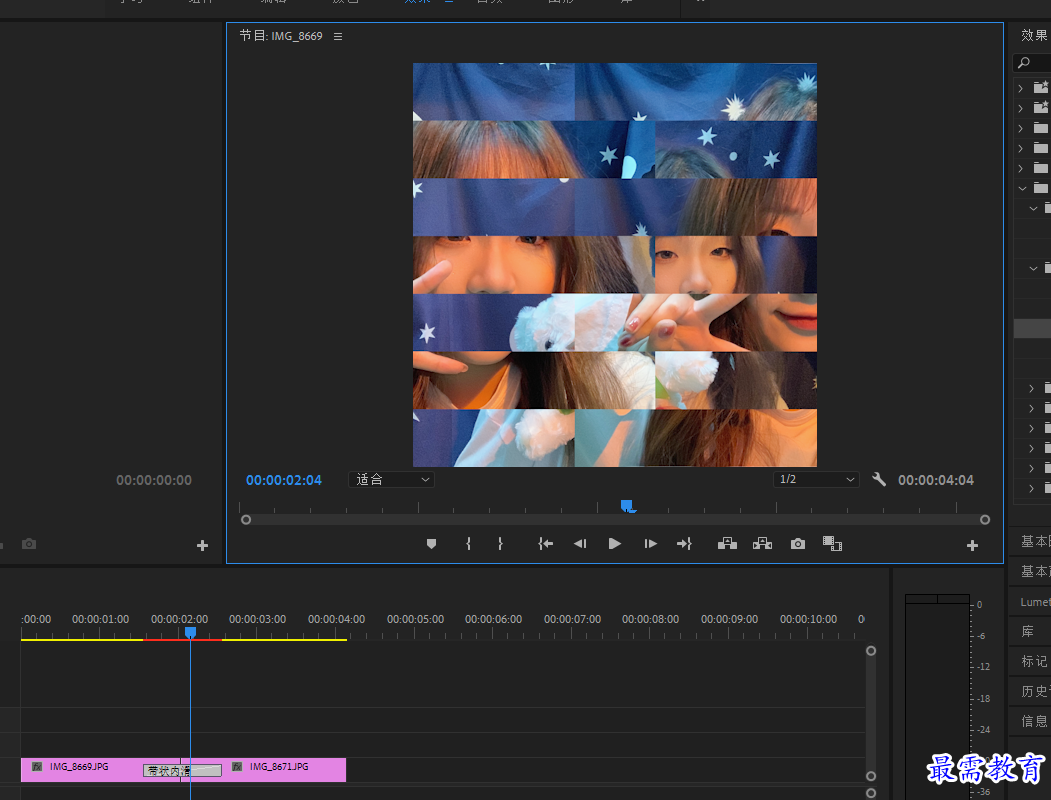Open the Comparison View icon
Image resolution: width=1051 pixels, height=800 pixels.
832,543
